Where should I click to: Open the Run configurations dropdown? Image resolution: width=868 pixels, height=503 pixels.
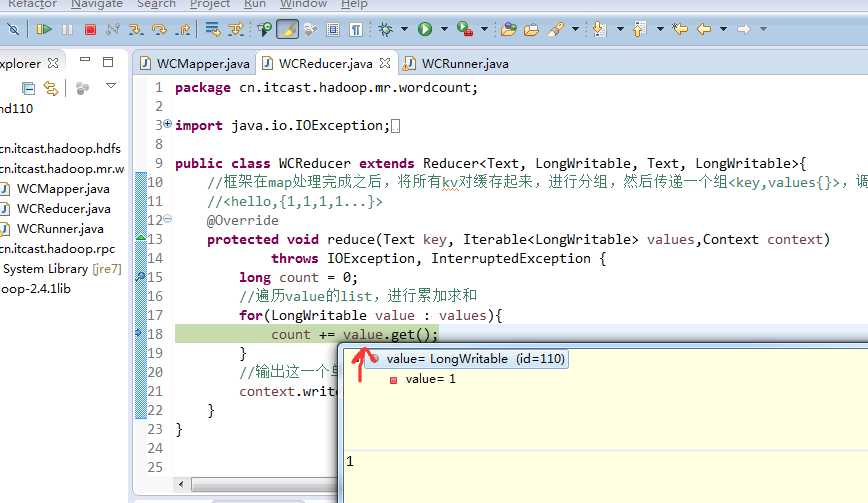coord(444,29)
